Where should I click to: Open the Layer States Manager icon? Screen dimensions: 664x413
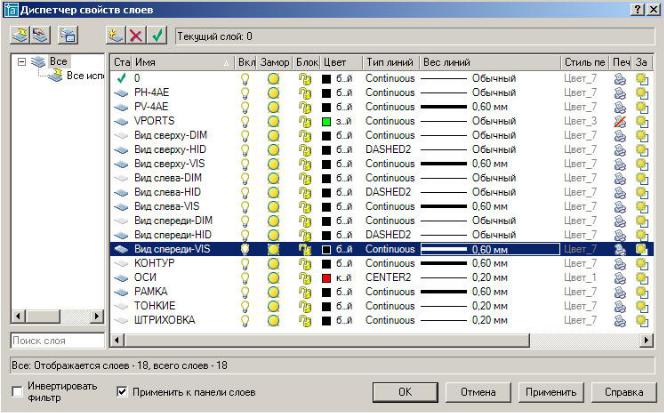(68, 35)
